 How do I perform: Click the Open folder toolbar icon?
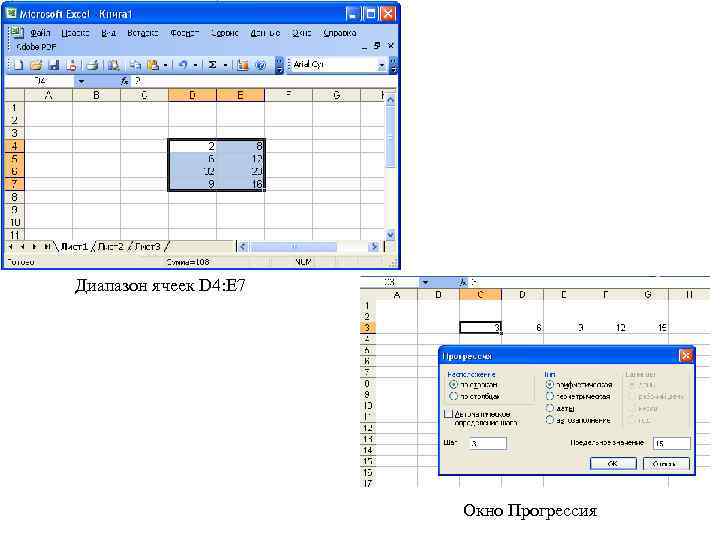[36, 65]
